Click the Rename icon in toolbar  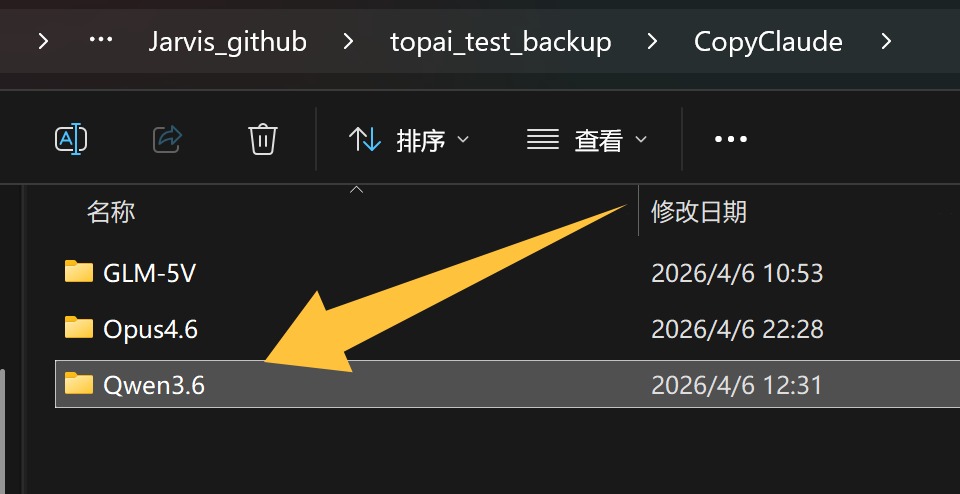pyautogui.click(x=71, y=139)
